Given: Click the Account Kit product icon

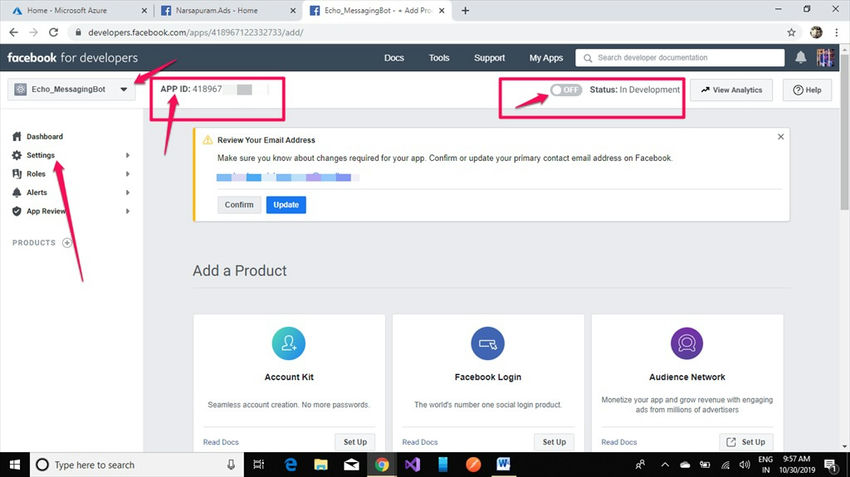Looking at the screenshot, I should coord(289,343).
